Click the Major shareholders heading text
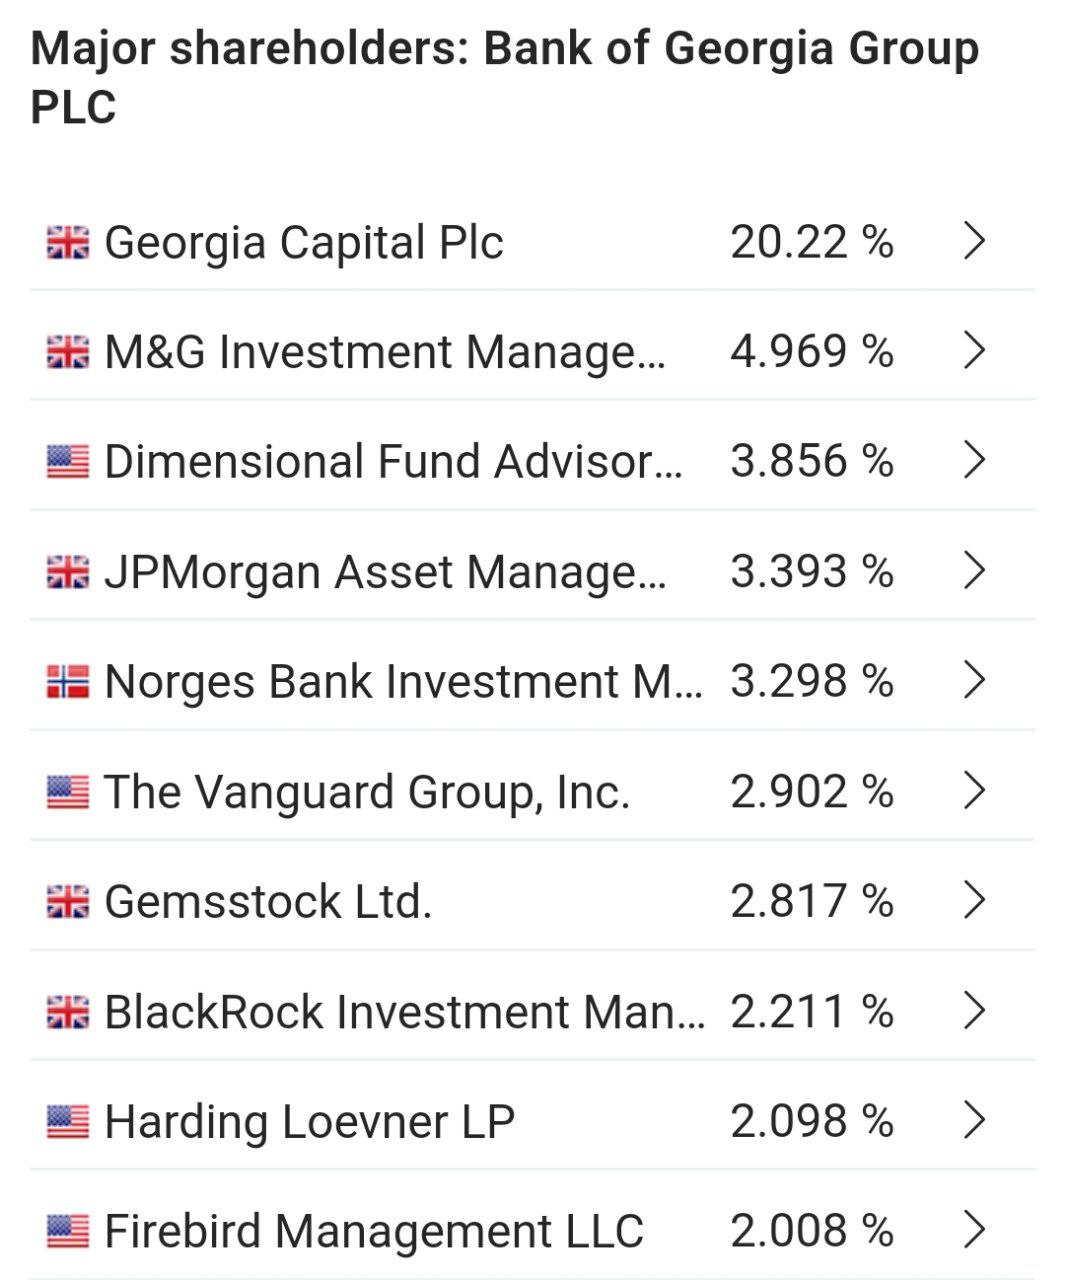 point(504,76)
